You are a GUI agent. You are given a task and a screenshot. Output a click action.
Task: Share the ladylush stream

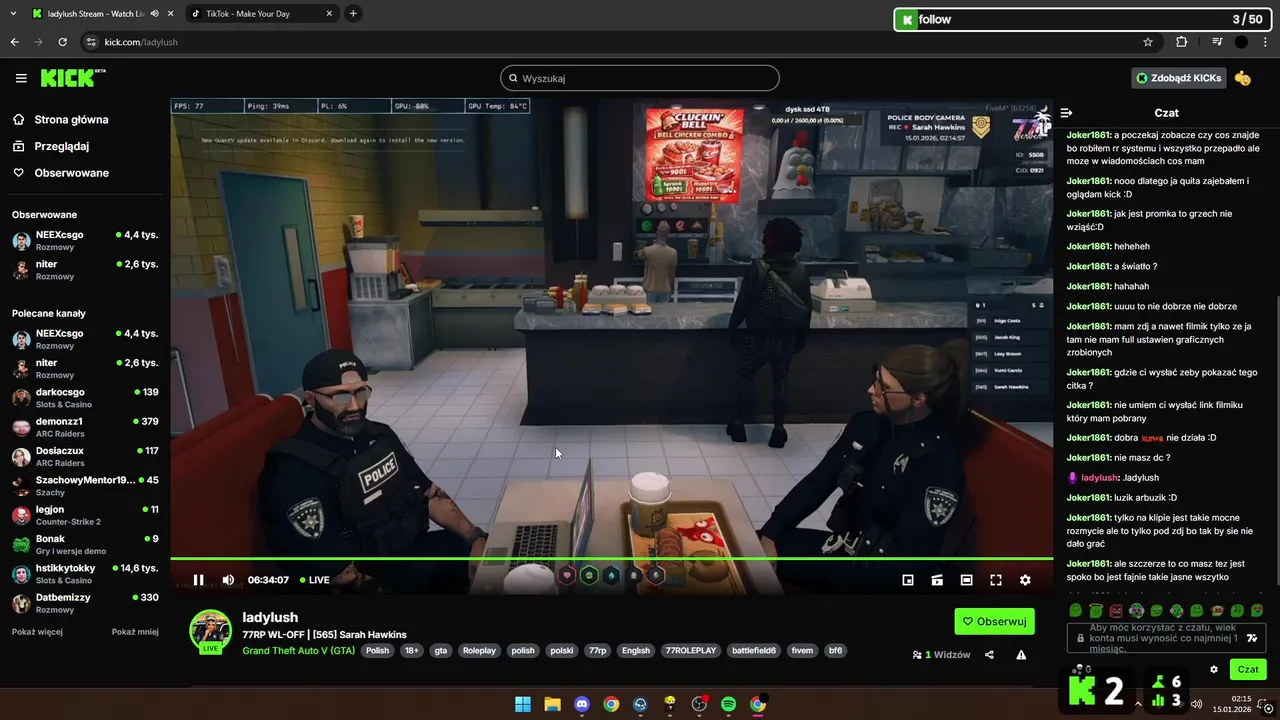(989, 655)
